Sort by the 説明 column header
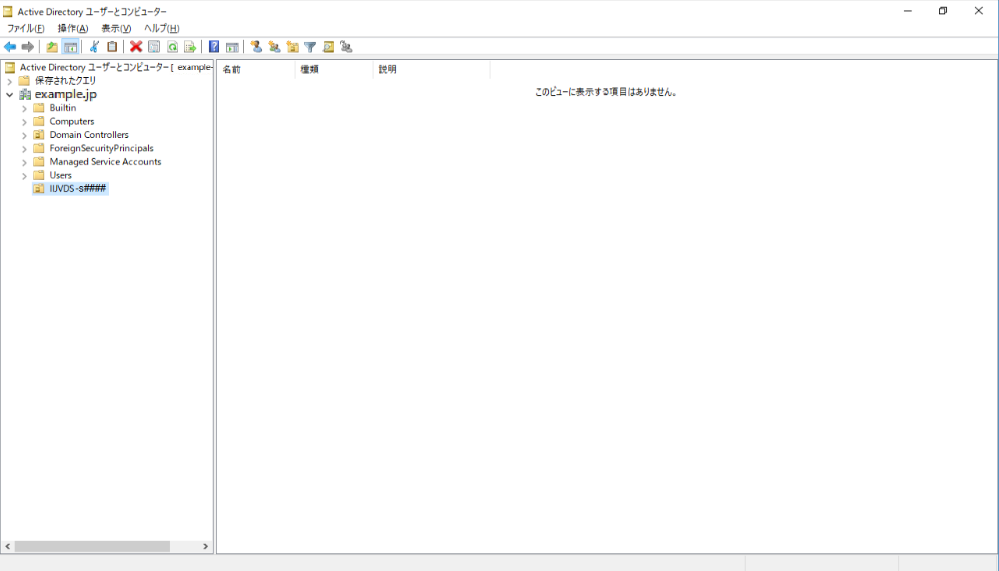The height and width of the screenshot is (571, 999). click(x=431, y=69)
